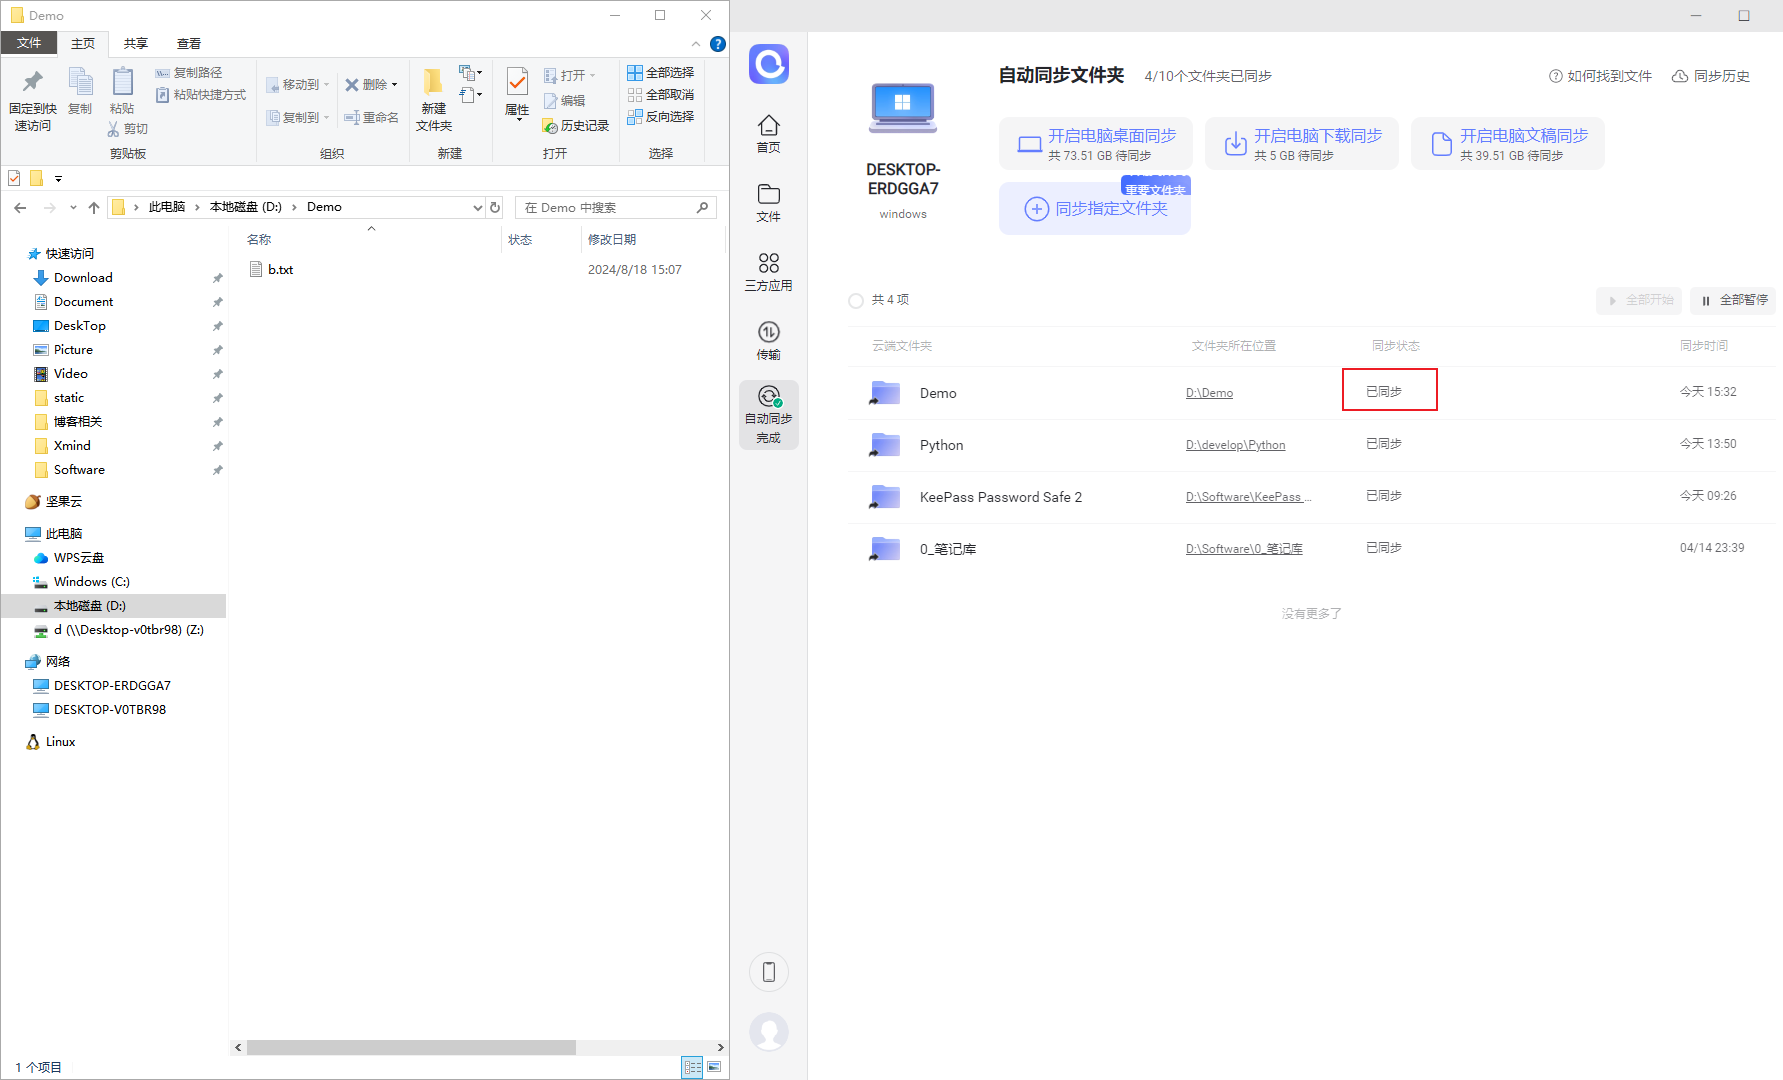Click 全部选择 select all in ribbon

tap(661, 72)
